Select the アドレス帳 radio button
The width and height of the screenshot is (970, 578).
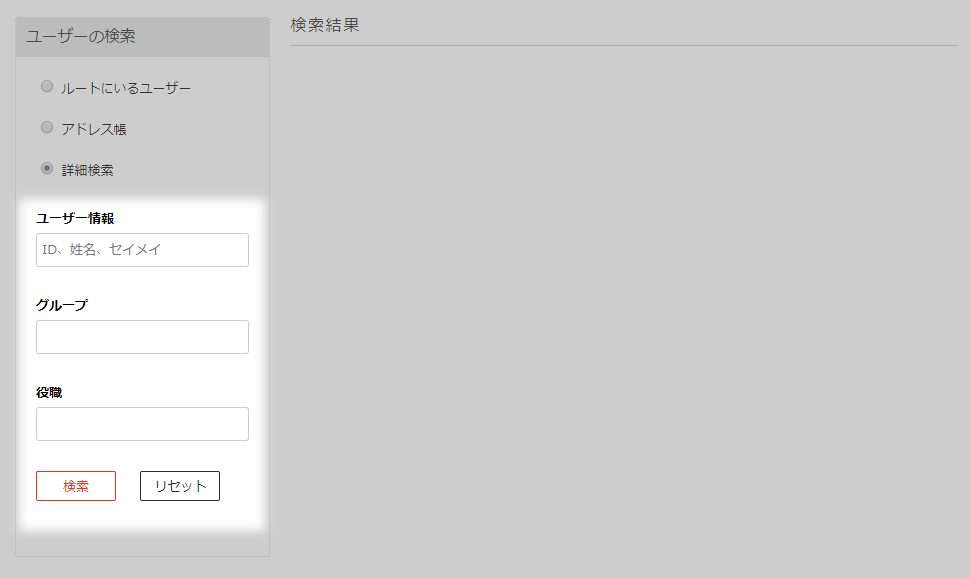point(47,127)
